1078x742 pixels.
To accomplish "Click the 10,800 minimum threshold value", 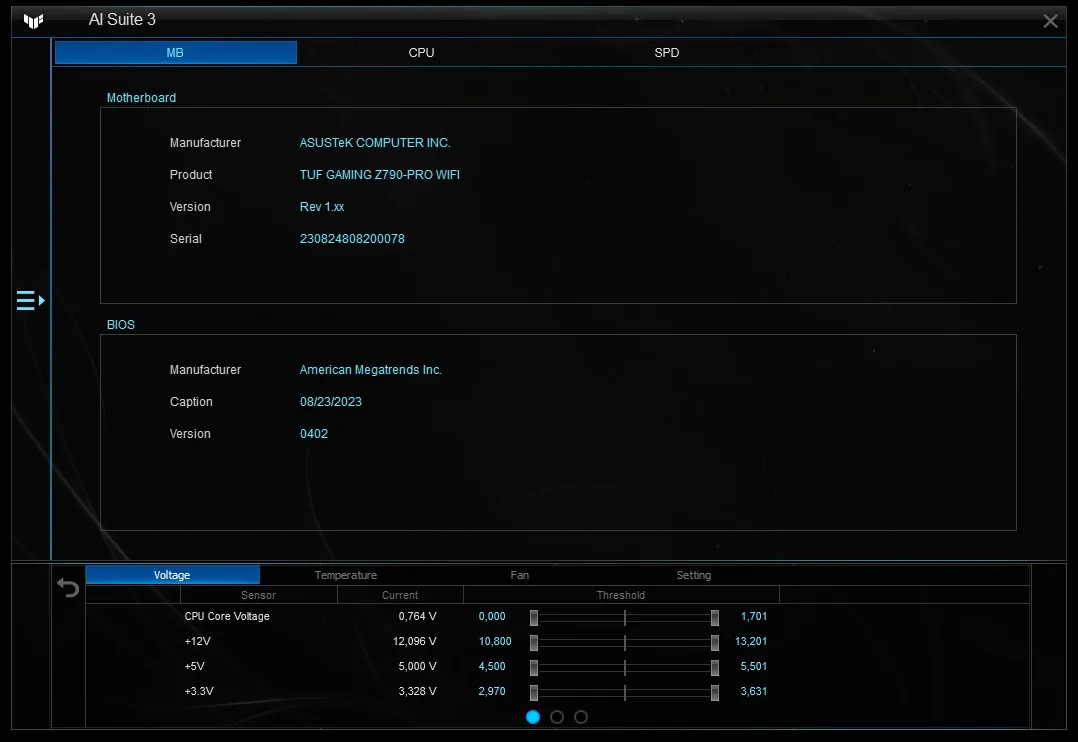I will click(x=495, y=641).
